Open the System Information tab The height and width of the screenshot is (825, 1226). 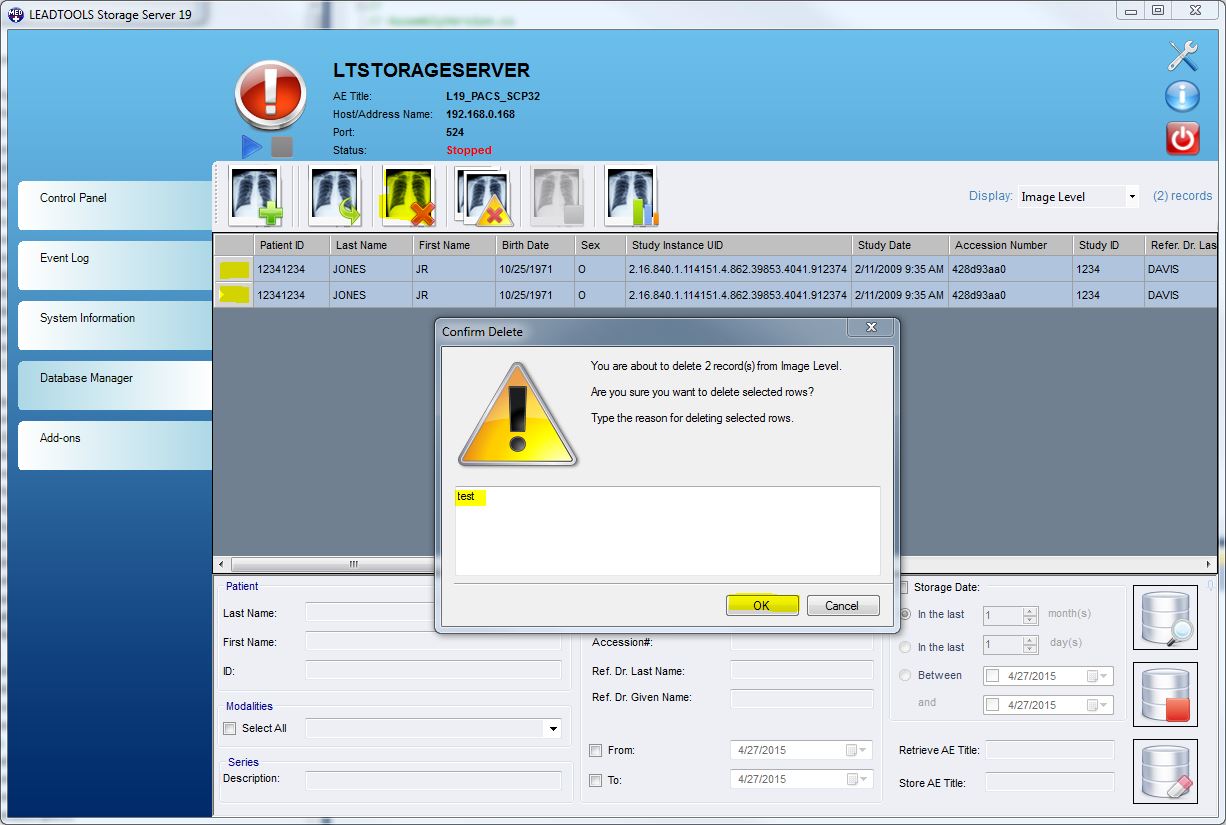[115, 326]
